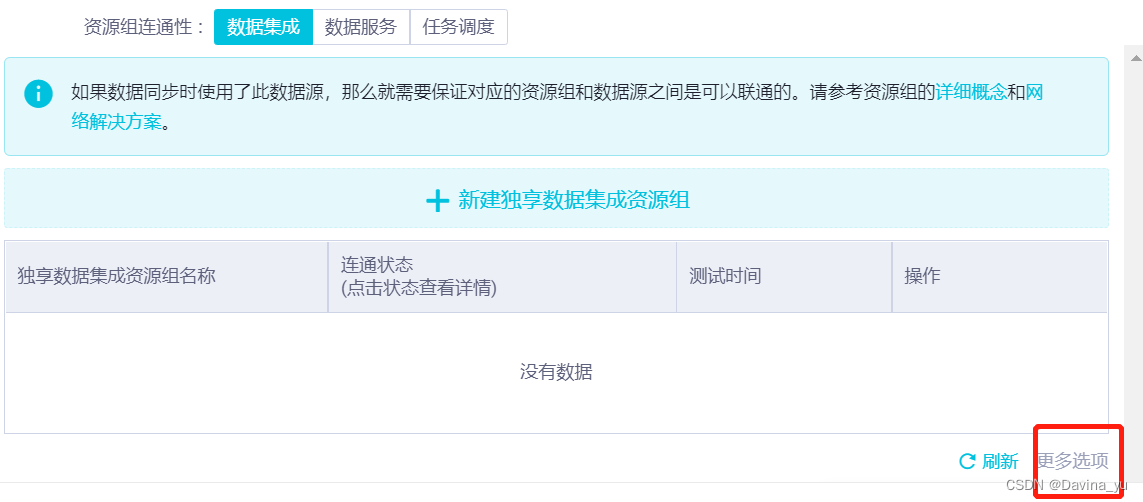Screen dimensions: 1143x502
Task: Click 新建独享数据集成资源组 button text
Action: pos(573,200)
